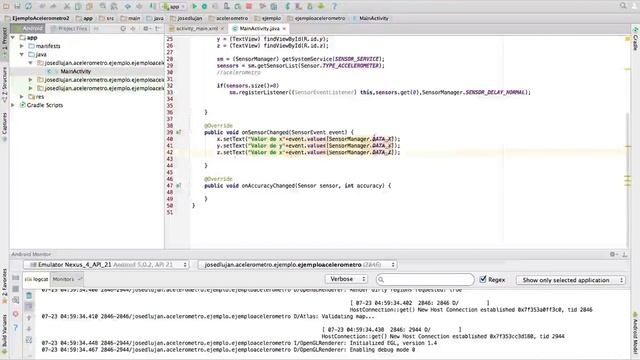
Task: Select the MainActivity.java tab
Action: 259,29
